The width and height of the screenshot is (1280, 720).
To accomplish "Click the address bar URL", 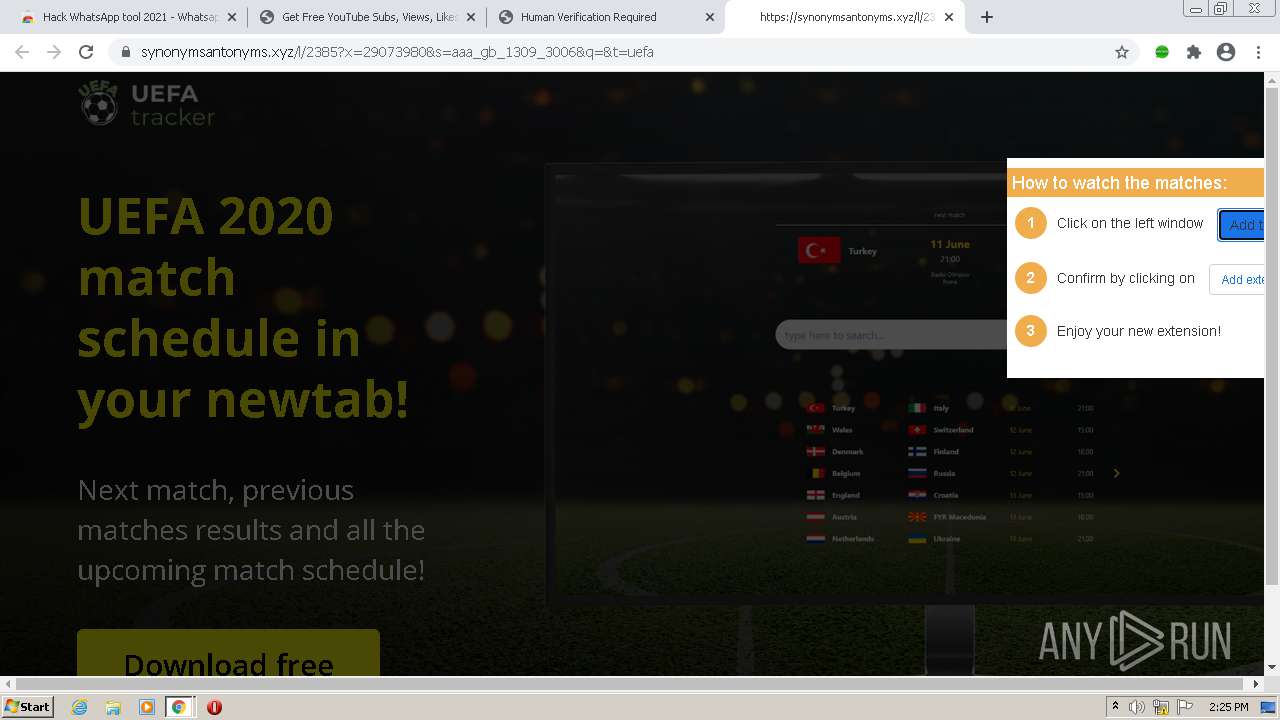I will [397, 52].
